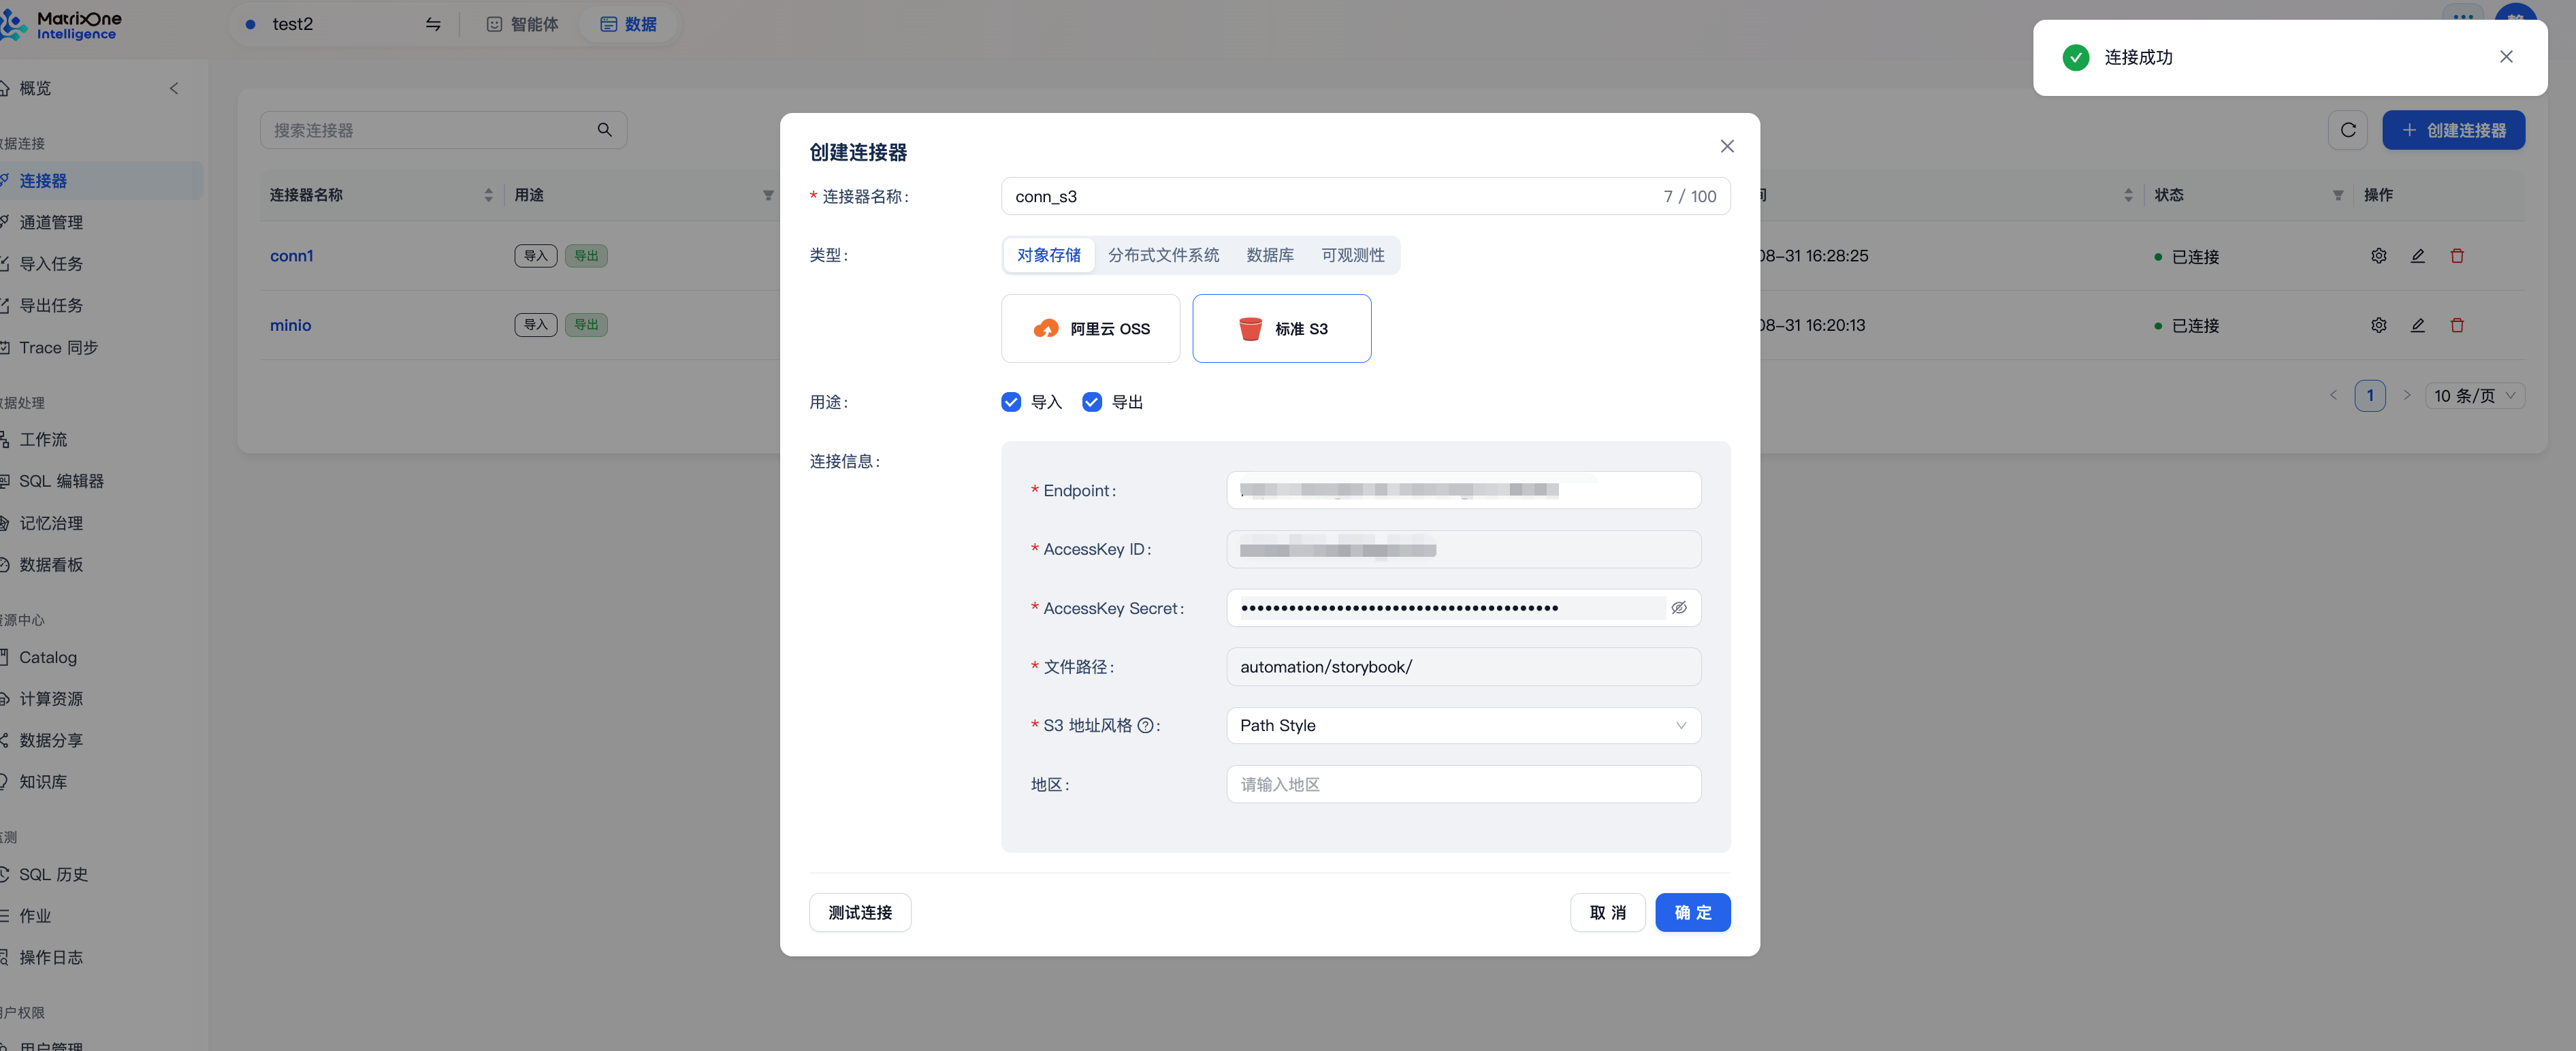Open the 10 条/页 page size dropdown
This screenshot has height=1051, width=2576.
pos(2474,396)
